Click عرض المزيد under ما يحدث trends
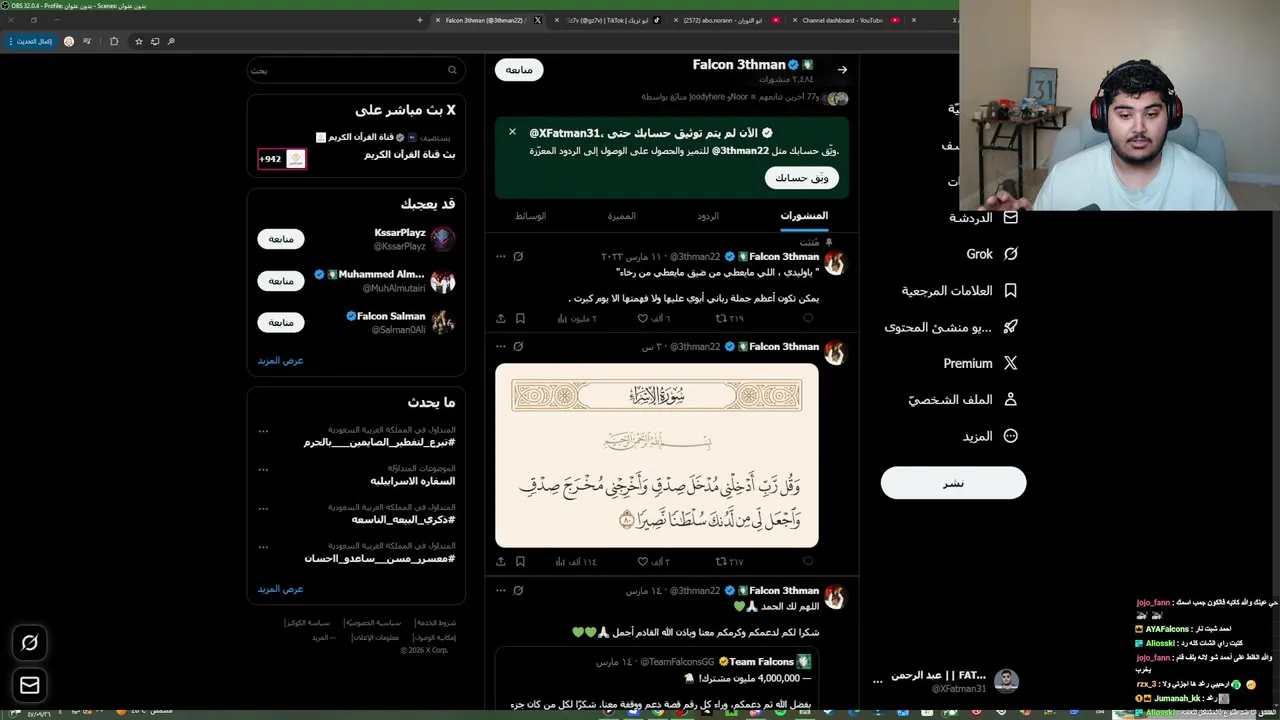The image size is (1280, 720). [x=280, y=589]
